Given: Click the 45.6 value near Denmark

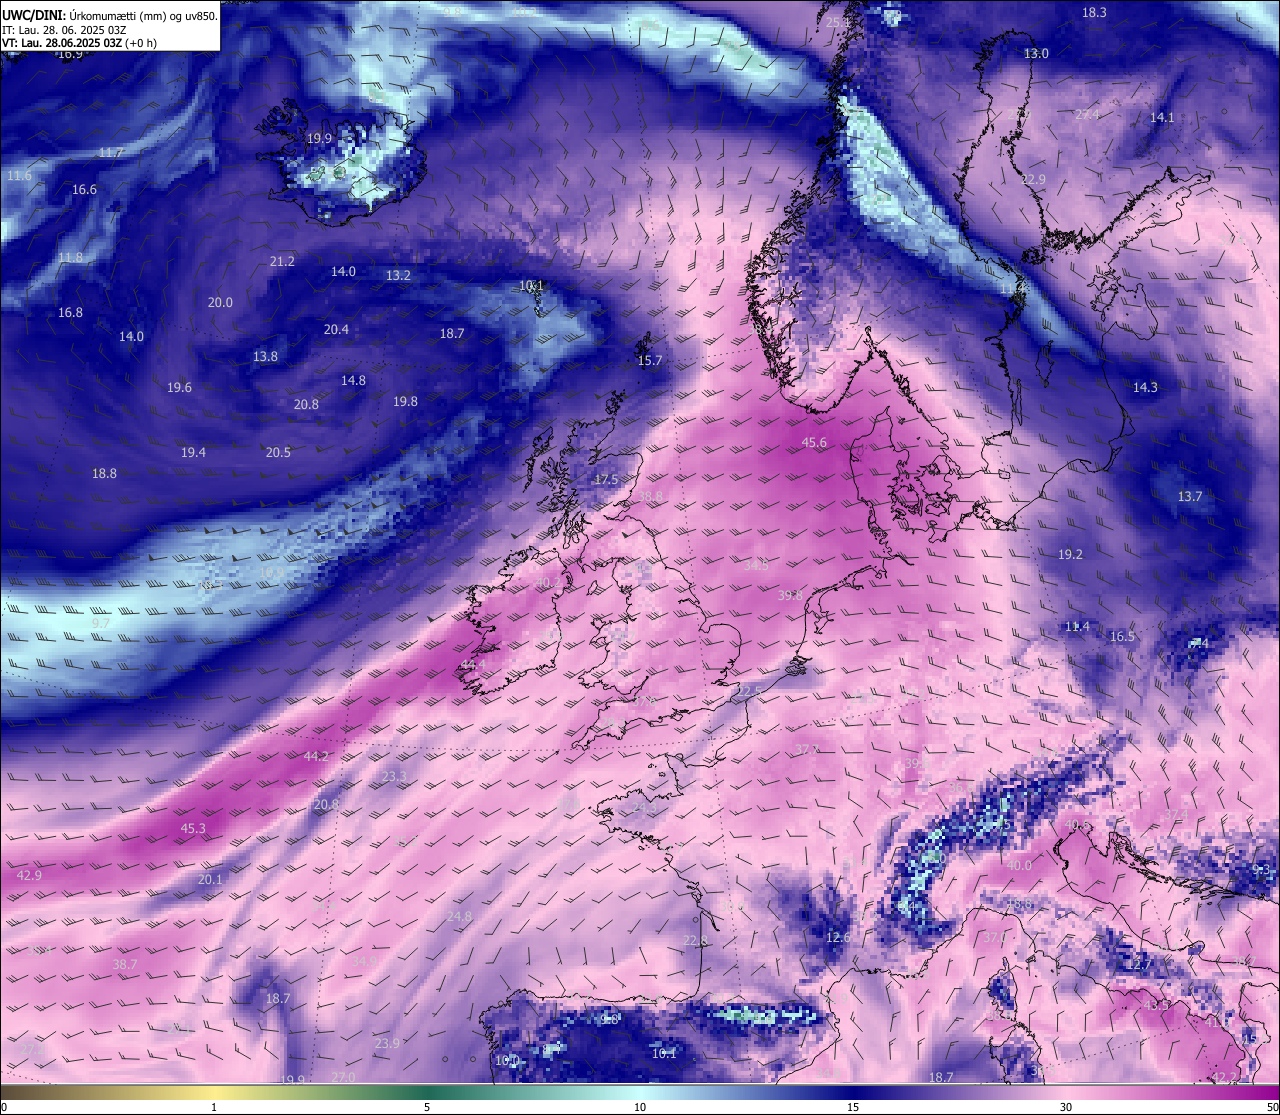Looking at the screenshot, I should [x=815, y=443].
